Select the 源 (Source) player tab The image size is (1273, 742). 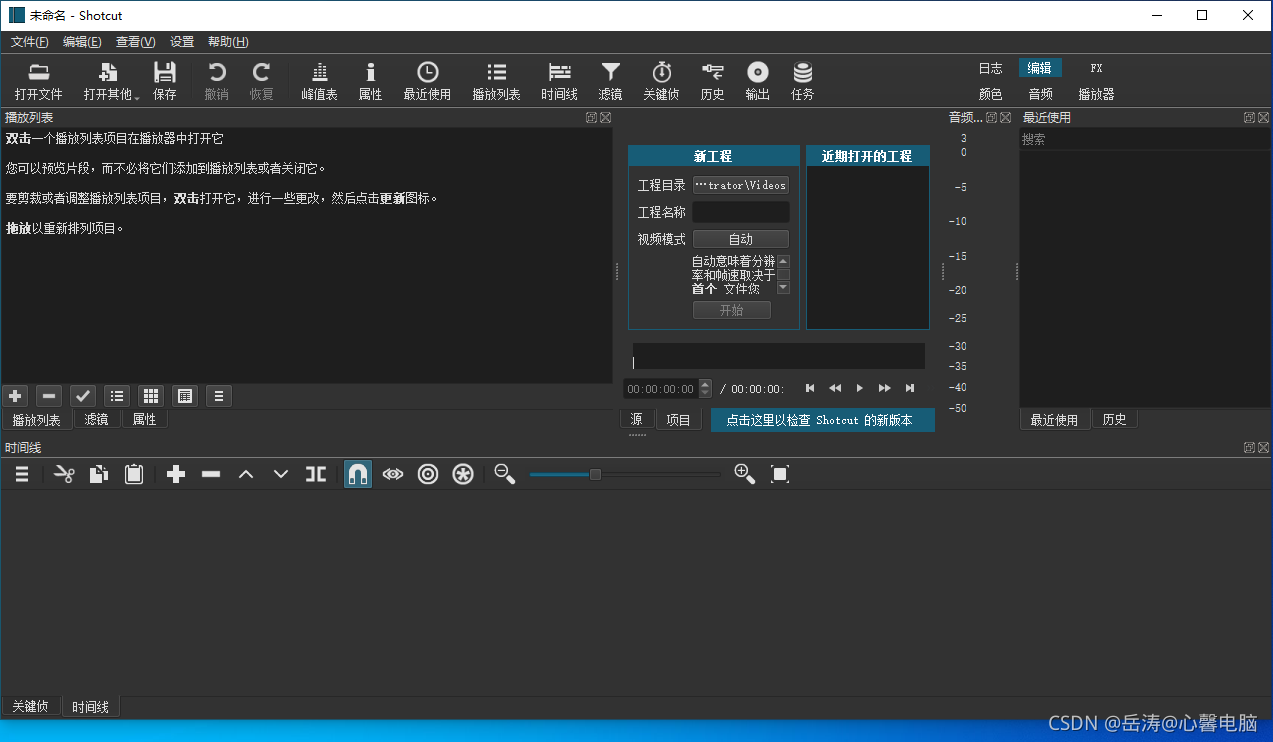pos(636,419)
